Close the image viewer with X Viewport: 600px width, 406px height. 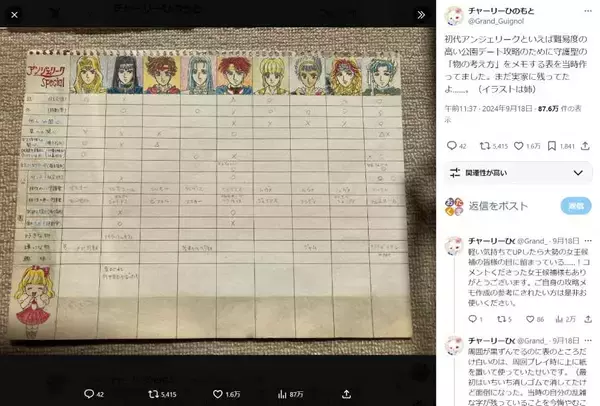click(14, 15)
